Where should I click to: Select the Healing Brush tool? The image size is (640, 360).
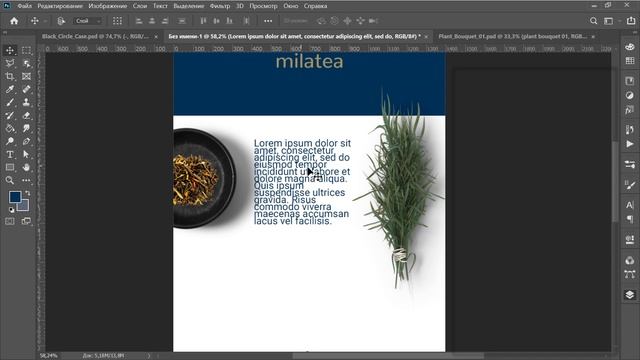[26, 89]
